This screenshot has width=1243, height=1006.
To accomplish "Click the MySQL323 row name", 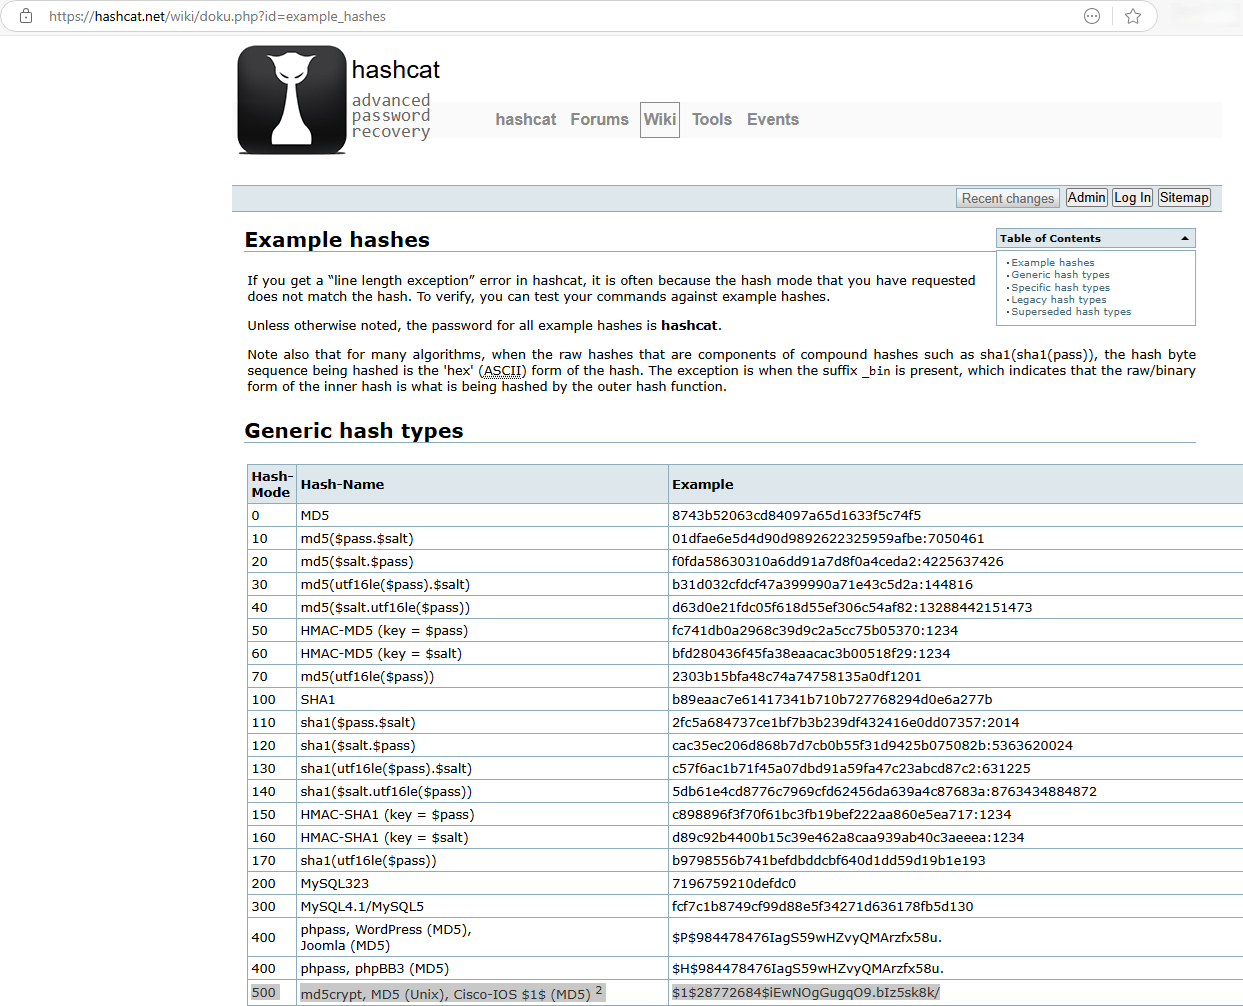I will pyautogui.click(x=335, y=884).
